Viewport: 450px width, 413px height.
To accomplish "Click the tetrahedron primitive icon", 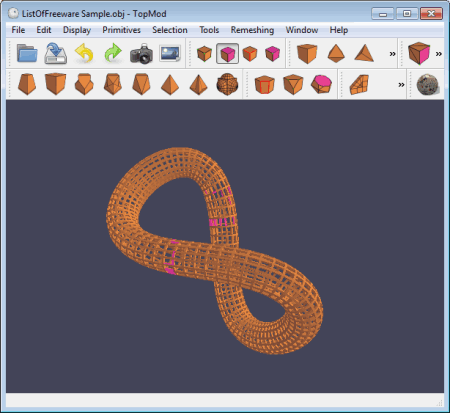I will coord(364,53).
